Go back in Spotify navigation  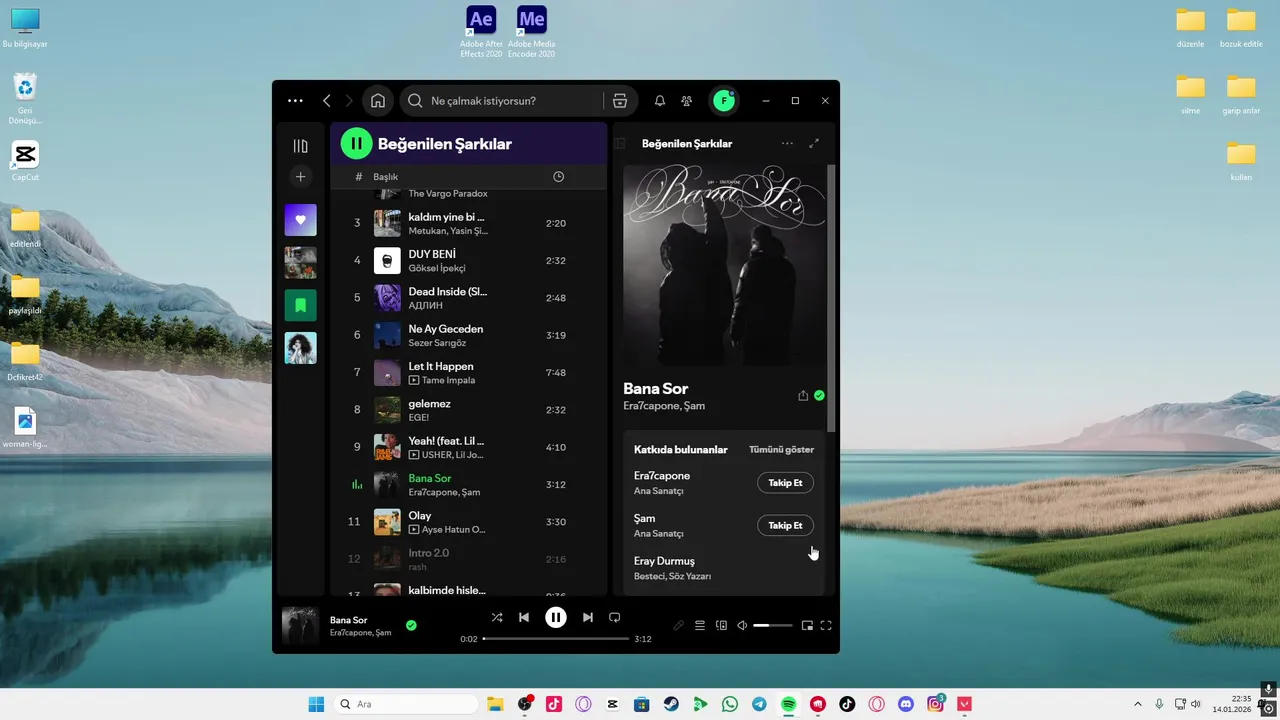327,101
